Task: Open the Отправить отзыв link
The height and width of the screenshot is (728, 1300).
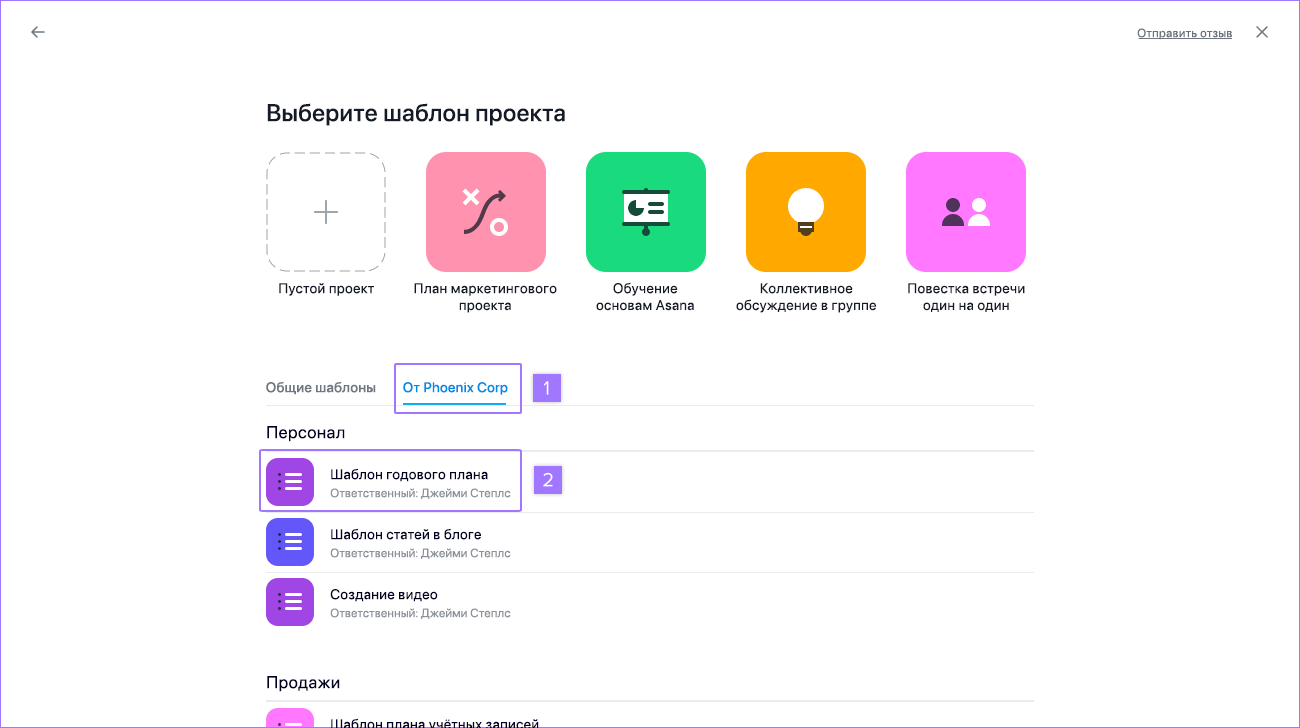Action: (1184, 33)
